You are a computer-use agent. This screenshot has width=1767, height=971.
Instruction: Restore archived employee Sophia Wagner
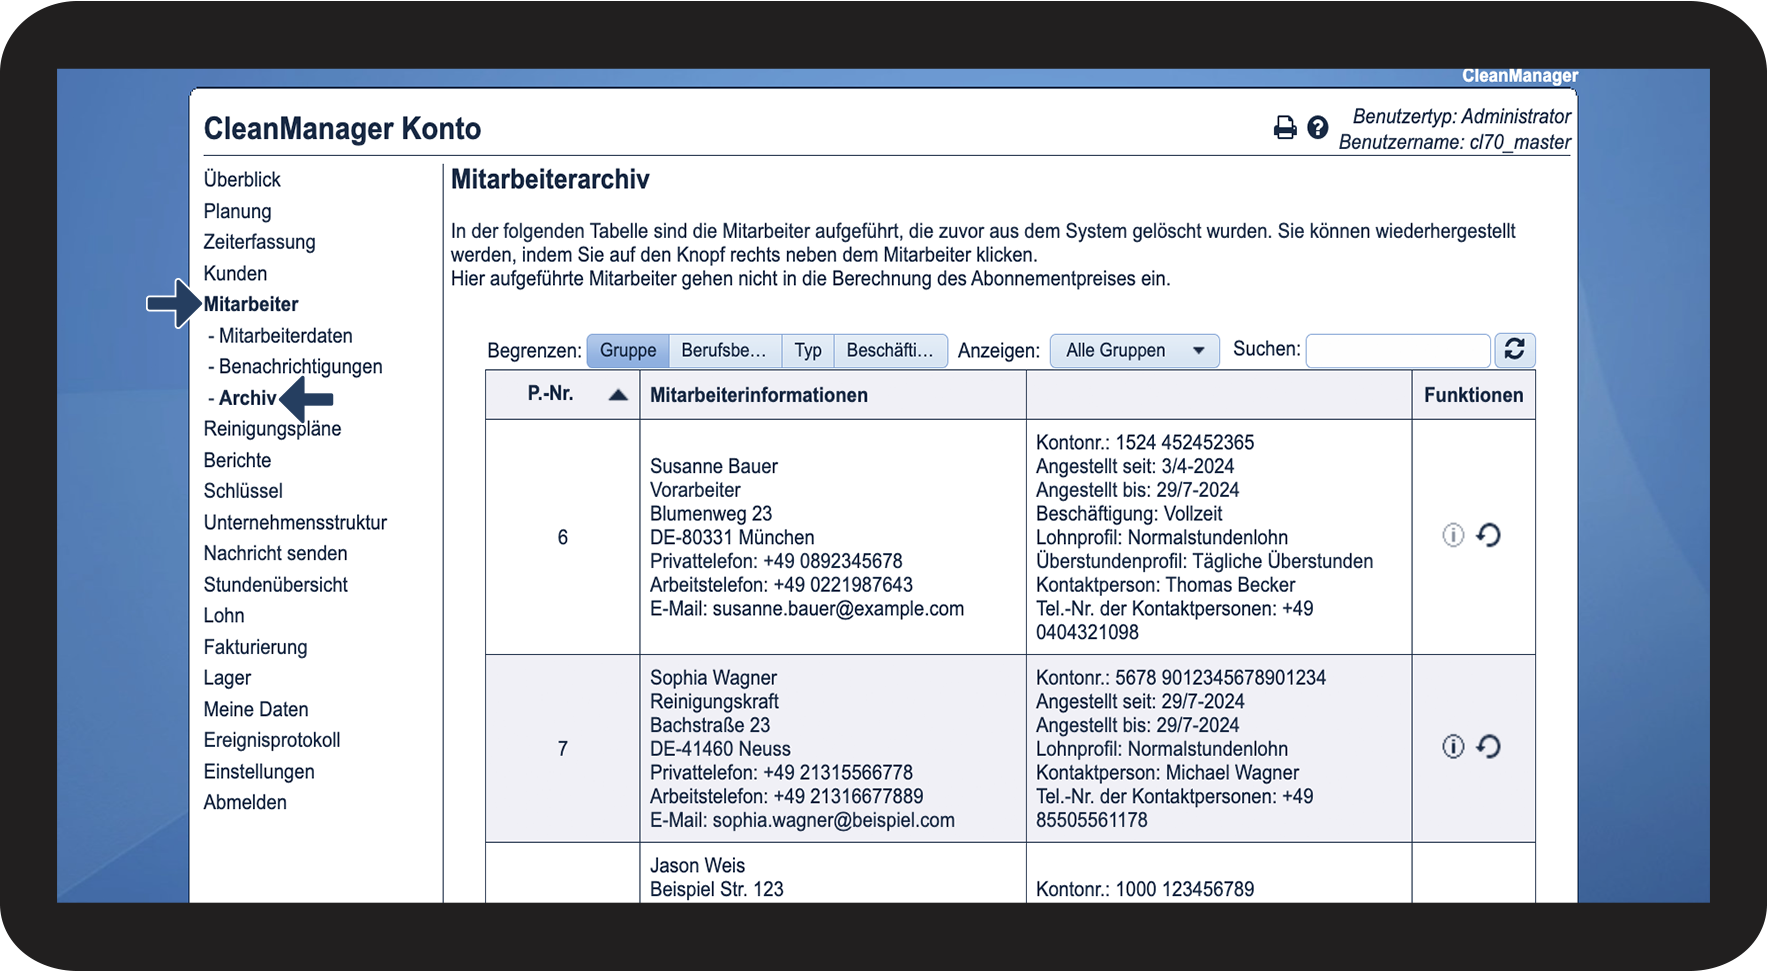pyautogui.click(x=1488, y=747)
